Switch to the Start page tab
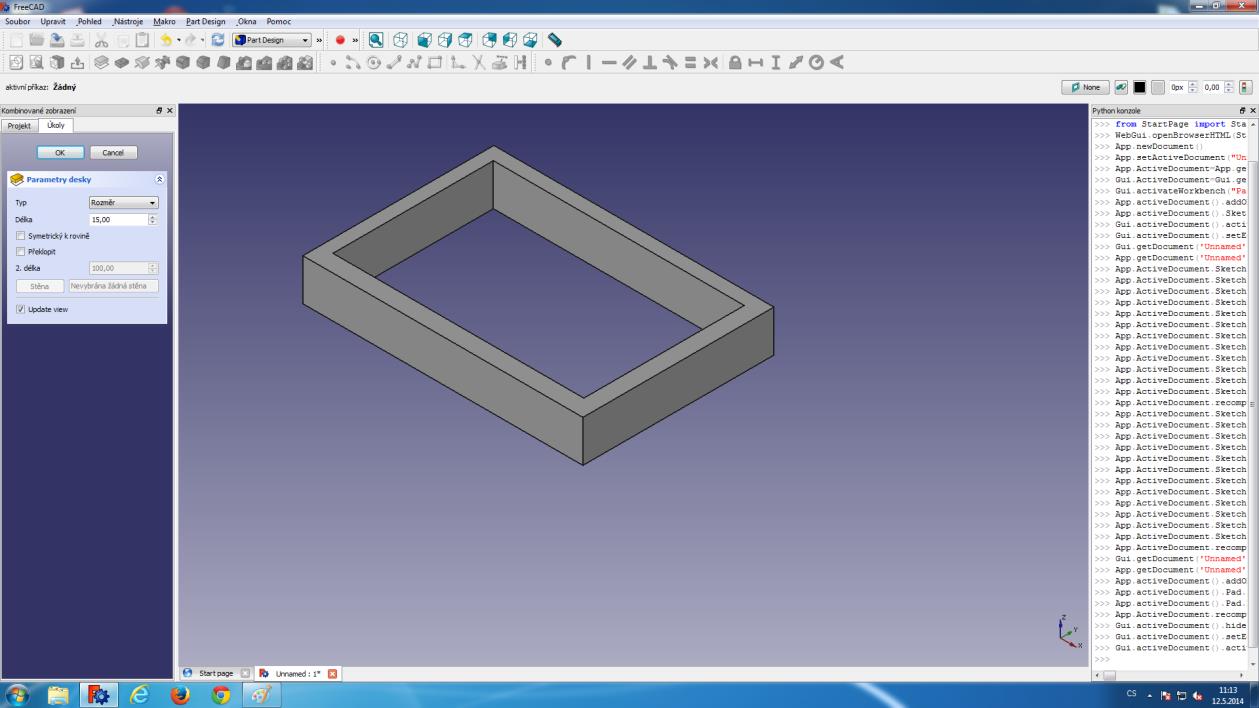This screenshot has height=708, width=1259. pos(215,674)
